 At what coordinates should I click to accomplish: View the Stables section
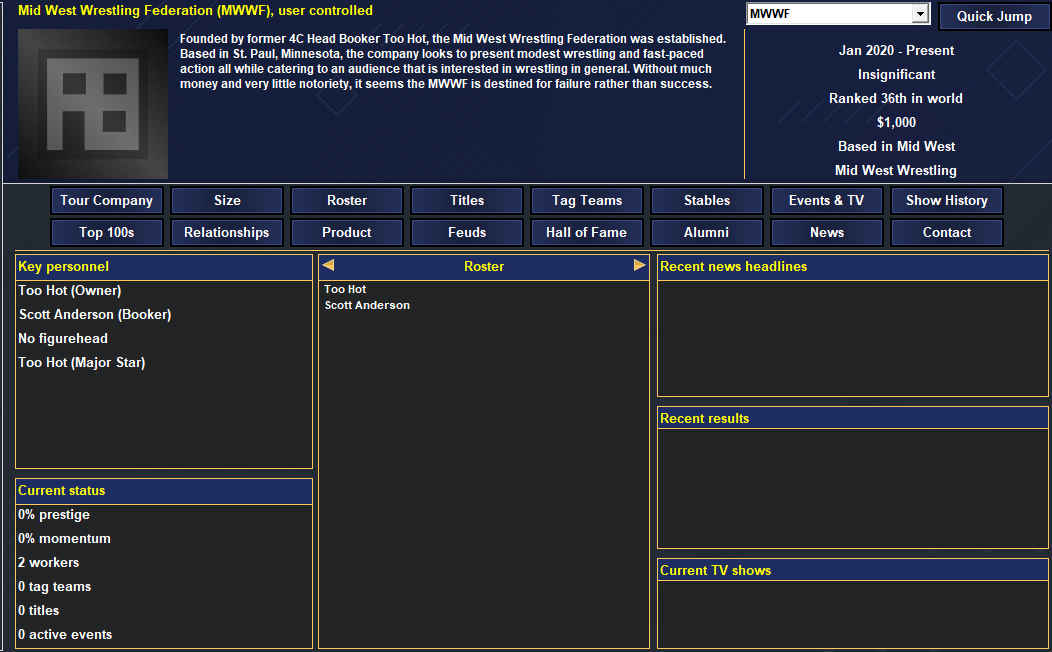click(707, 201)
